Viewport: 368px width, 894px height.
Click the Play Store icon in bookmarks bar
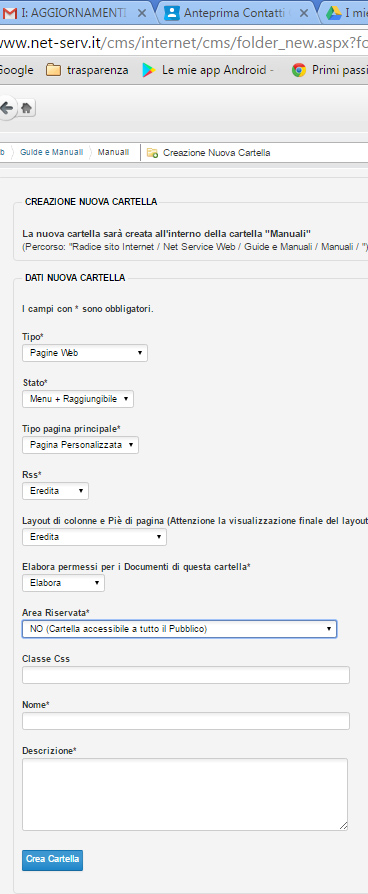coord(148,70)
